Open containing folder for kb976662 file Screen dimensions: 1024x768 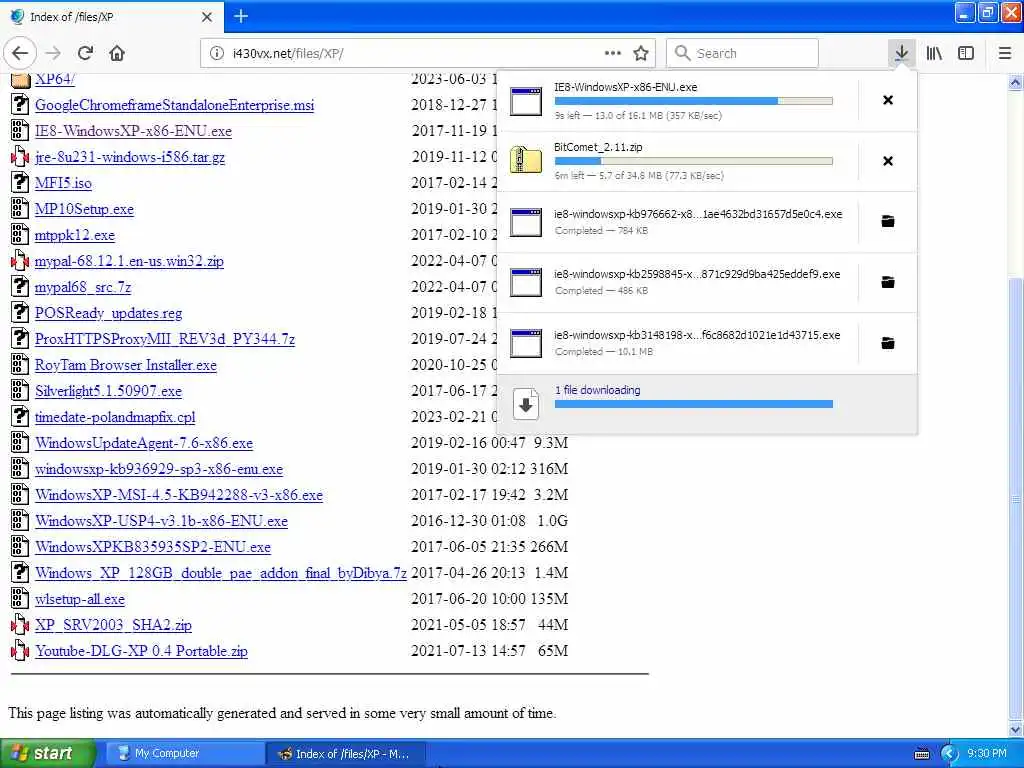coord(888,221)
